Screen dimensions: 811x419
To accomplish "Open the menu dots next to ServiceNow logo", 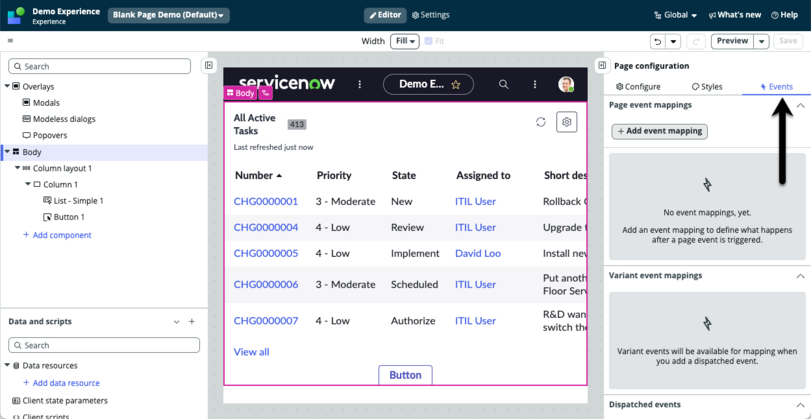I will [x=360, y=84].
